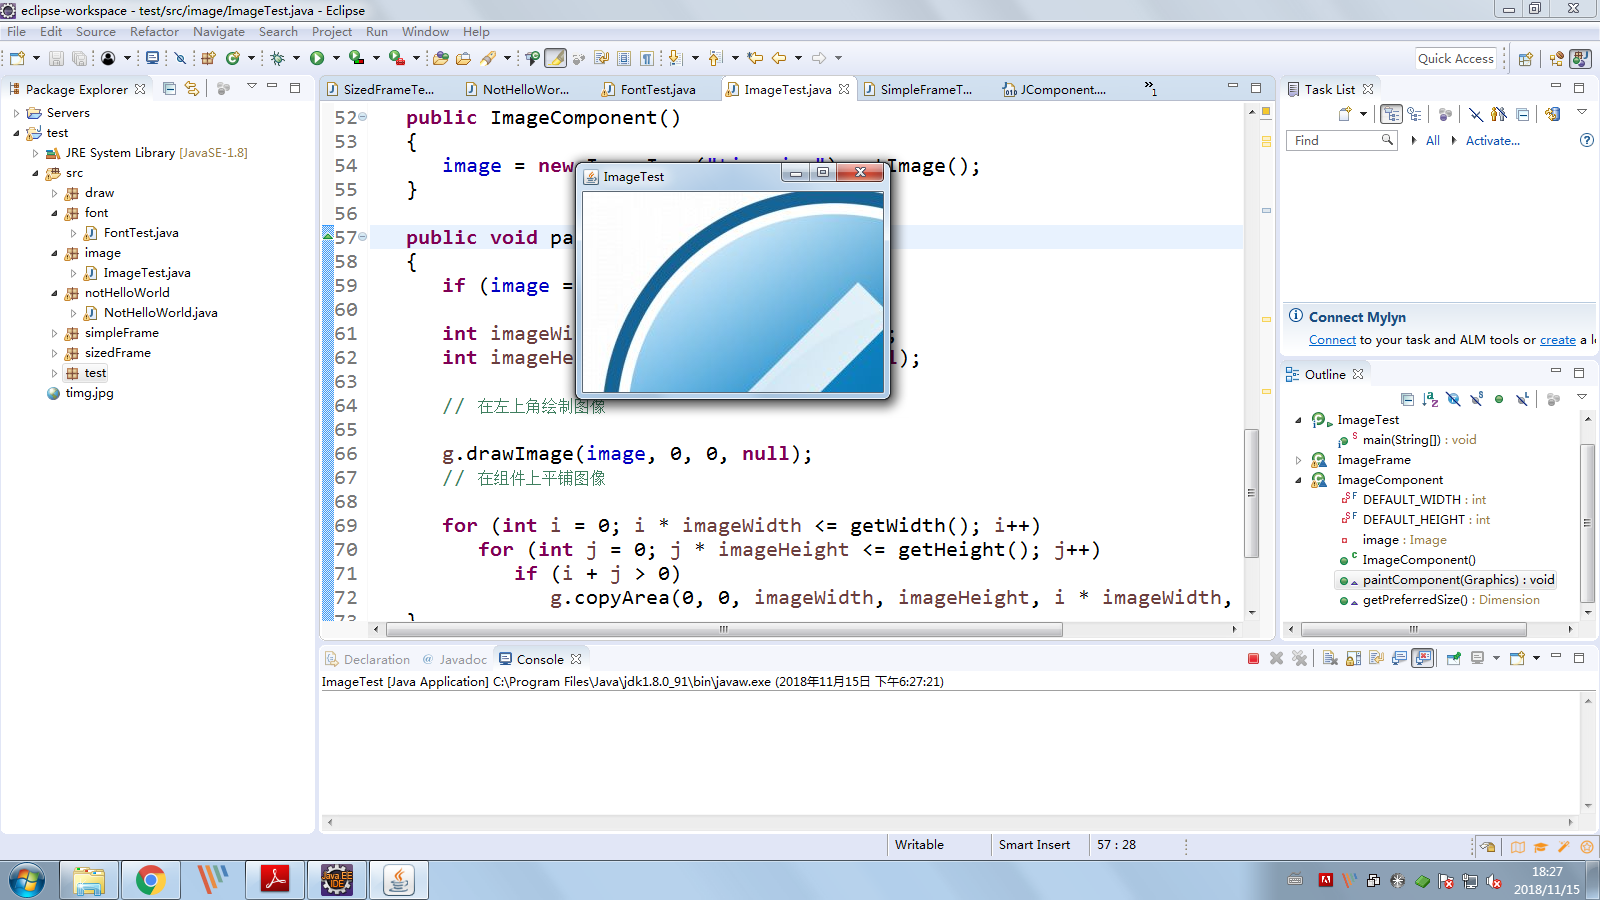Click Adobe Reader taskbar icon
1600x900 pixels.
pyautogui.click(x=275, y=880)
